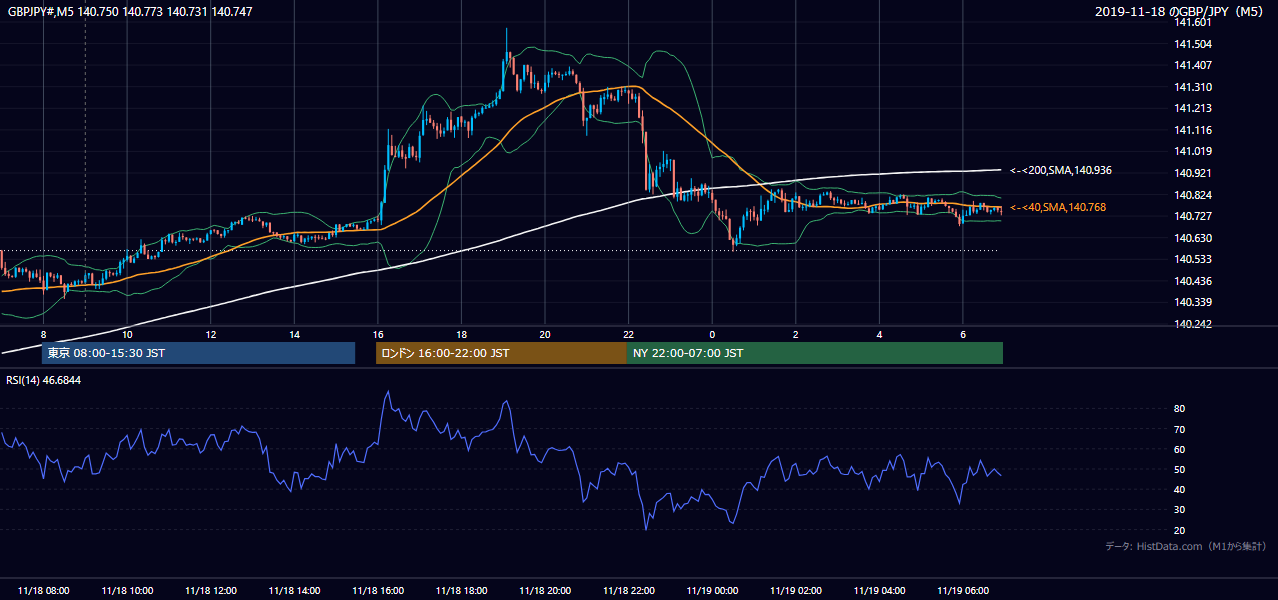The image size is (1278, 600).
Task: Click price axis value 141.213
Action: click(x=1193, y=109)
